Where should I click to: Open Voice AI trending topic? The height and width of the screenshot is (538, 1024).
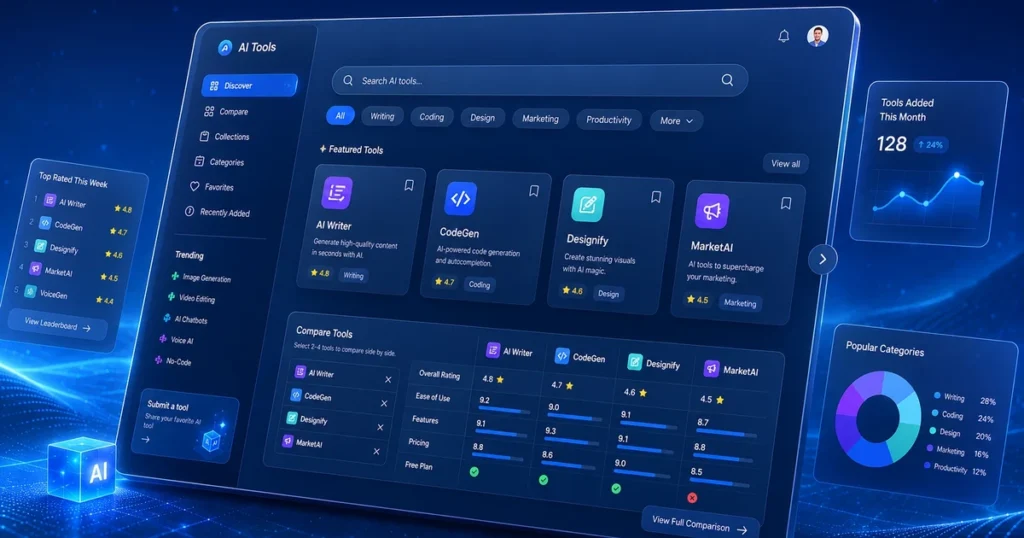tap(176, 340)
